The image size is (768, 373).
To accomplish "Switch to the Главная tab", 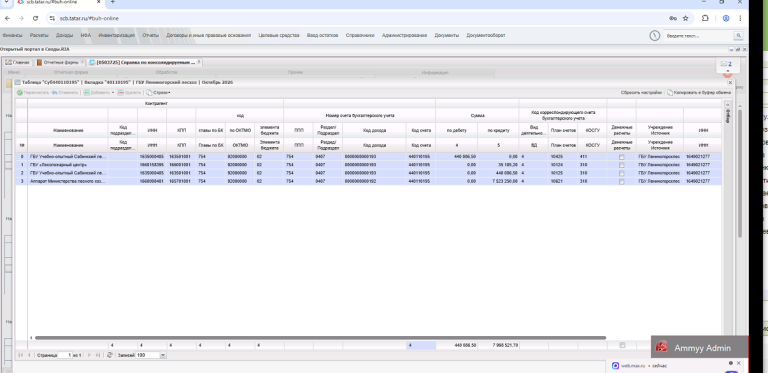I will pos(18,63).
